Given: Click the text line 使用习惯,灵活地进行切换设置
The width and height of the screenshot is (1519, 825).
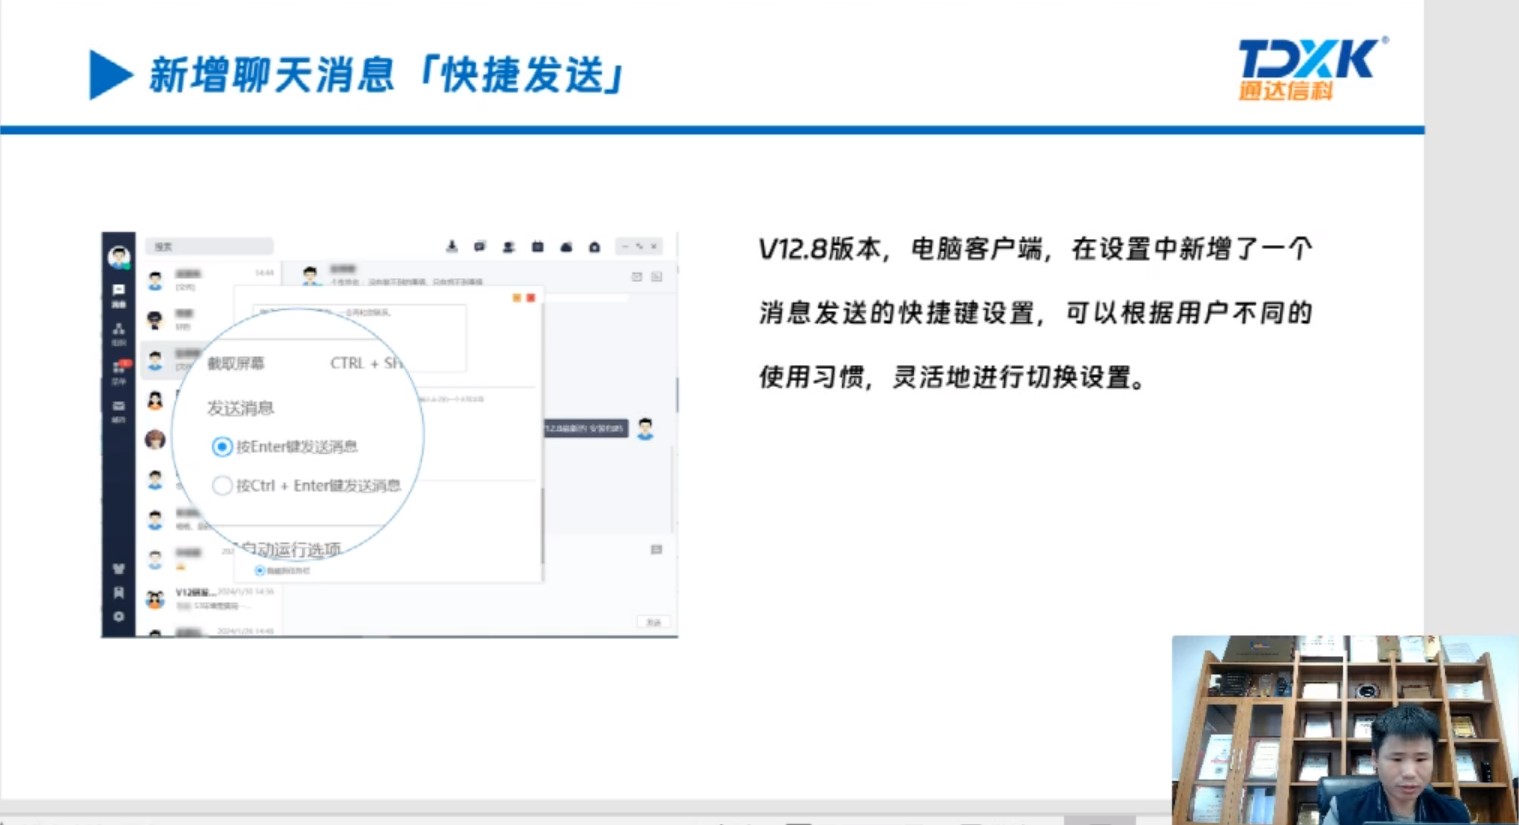Looking at the screenshot, I should tap(952, 377).
